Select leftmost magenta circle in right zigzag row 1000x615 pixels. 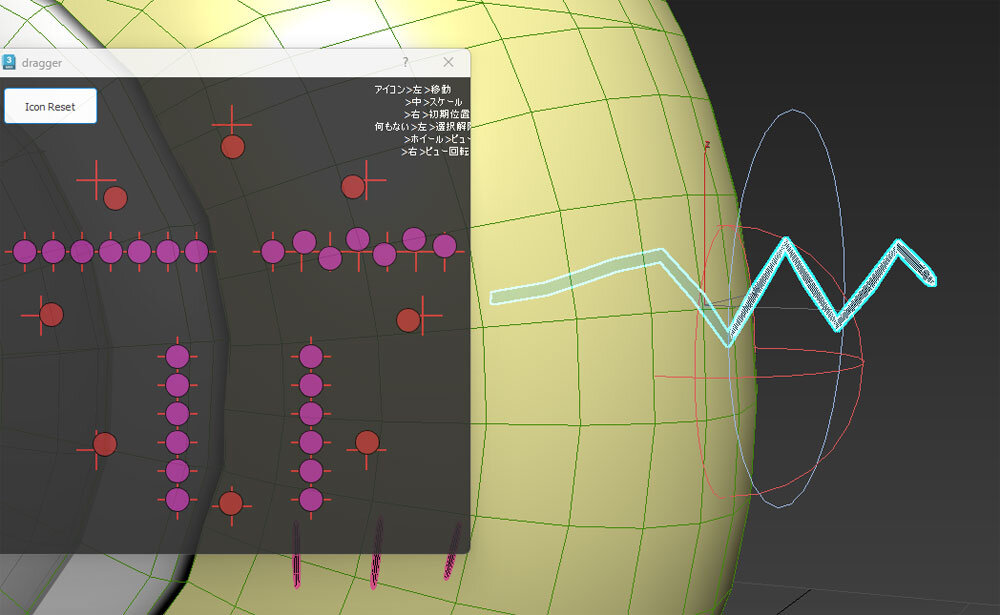pyautogui.click(x=273, y=251)
